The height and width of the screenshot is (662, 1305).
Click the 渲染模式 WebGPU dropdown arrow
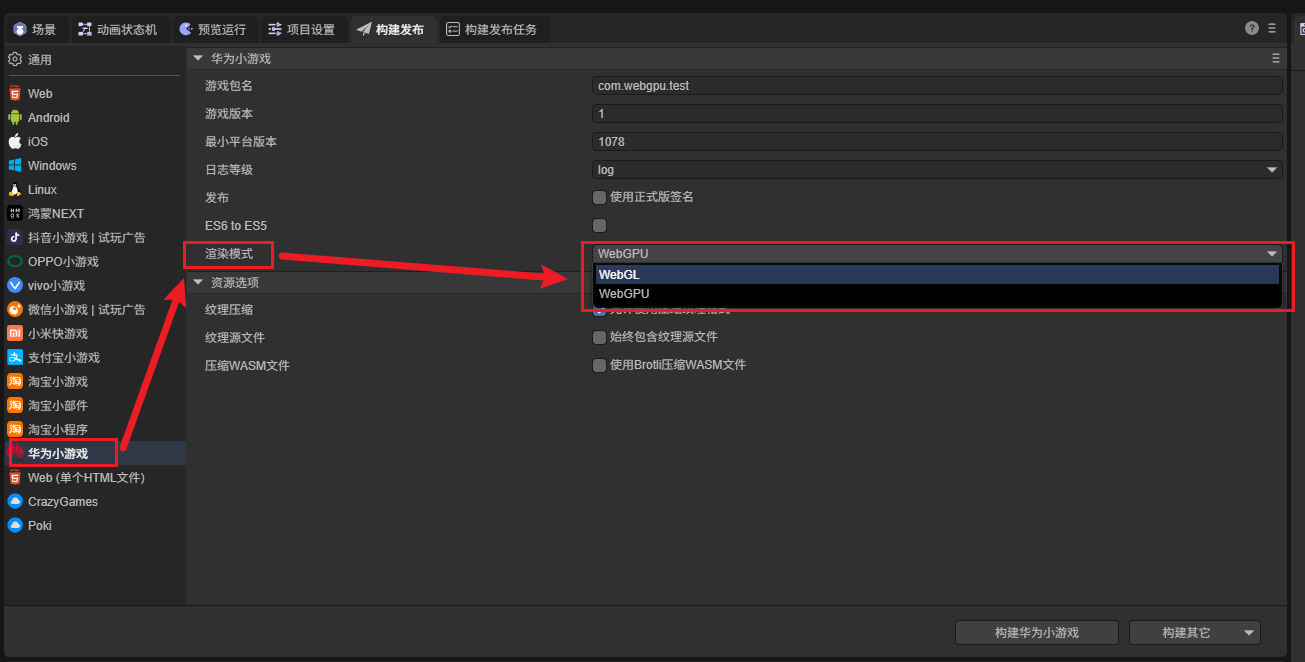1272,254
